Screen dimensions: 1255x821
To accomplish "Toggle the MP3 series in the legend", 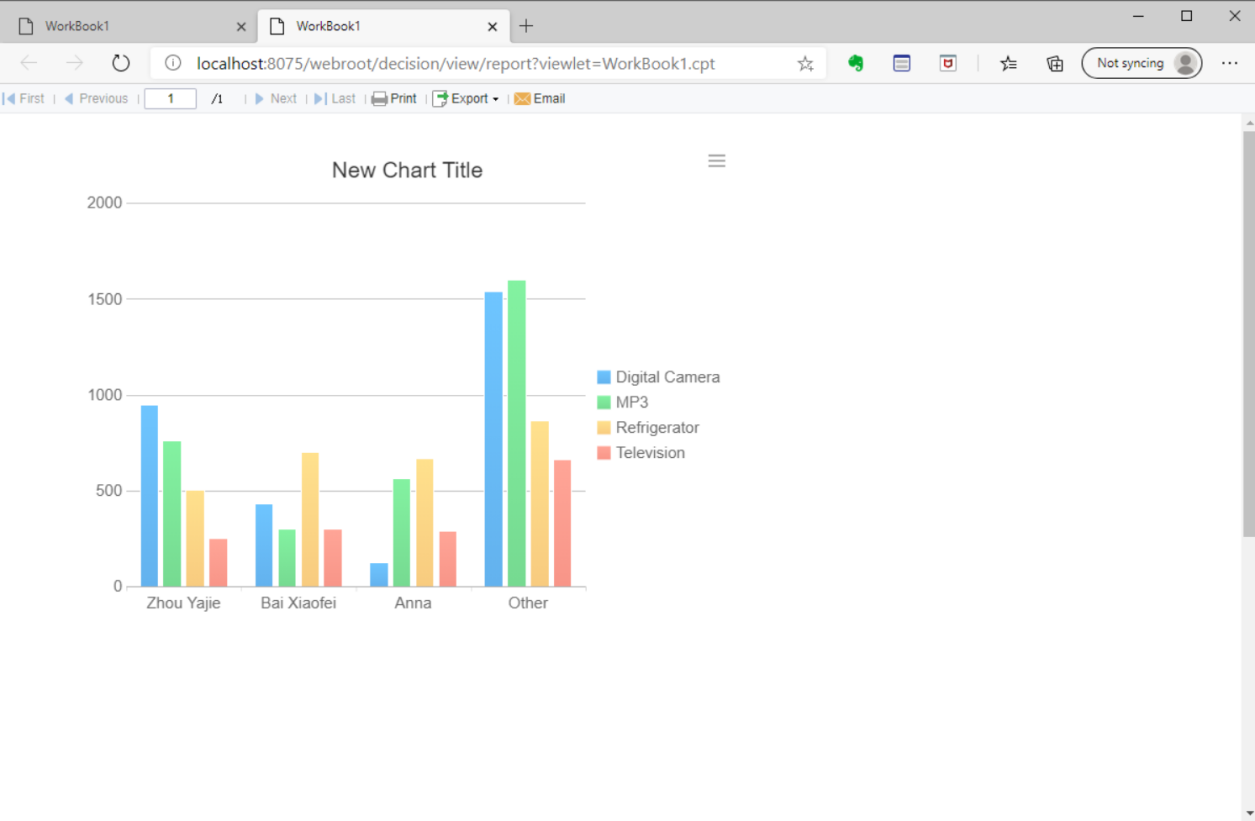I will tap(628, 402).
